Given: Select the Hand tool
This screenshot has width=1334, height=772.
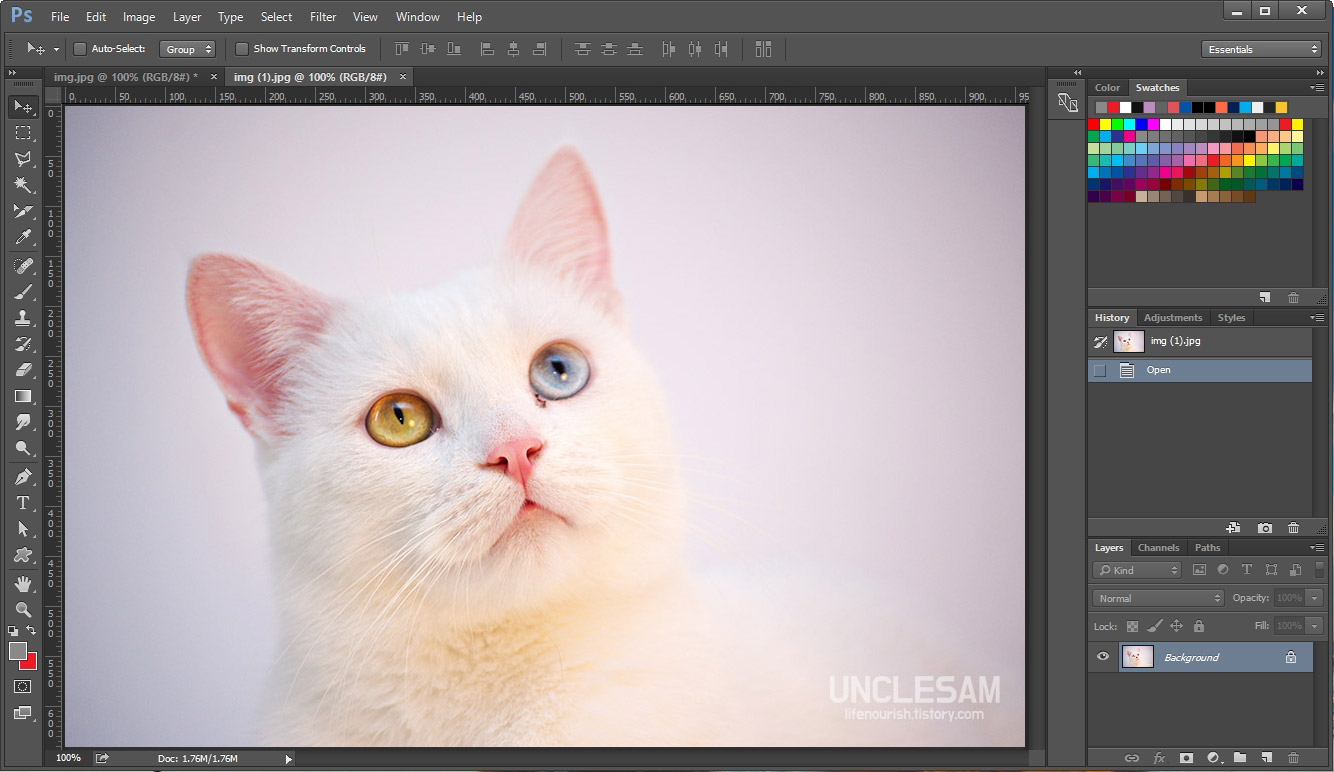Looking at the screenshot, I should pyautogui.click(x=22, y=584).
